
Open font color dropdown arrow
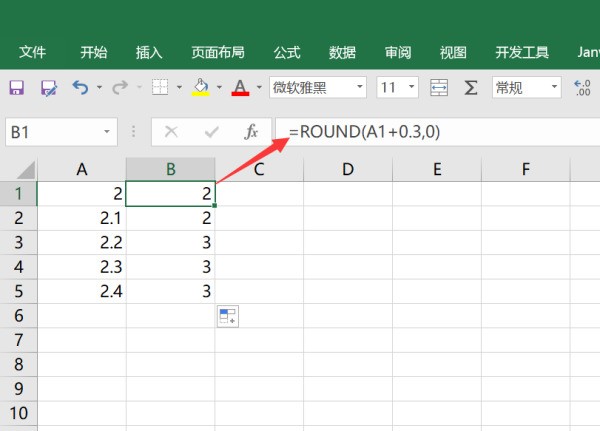point(259,87)
